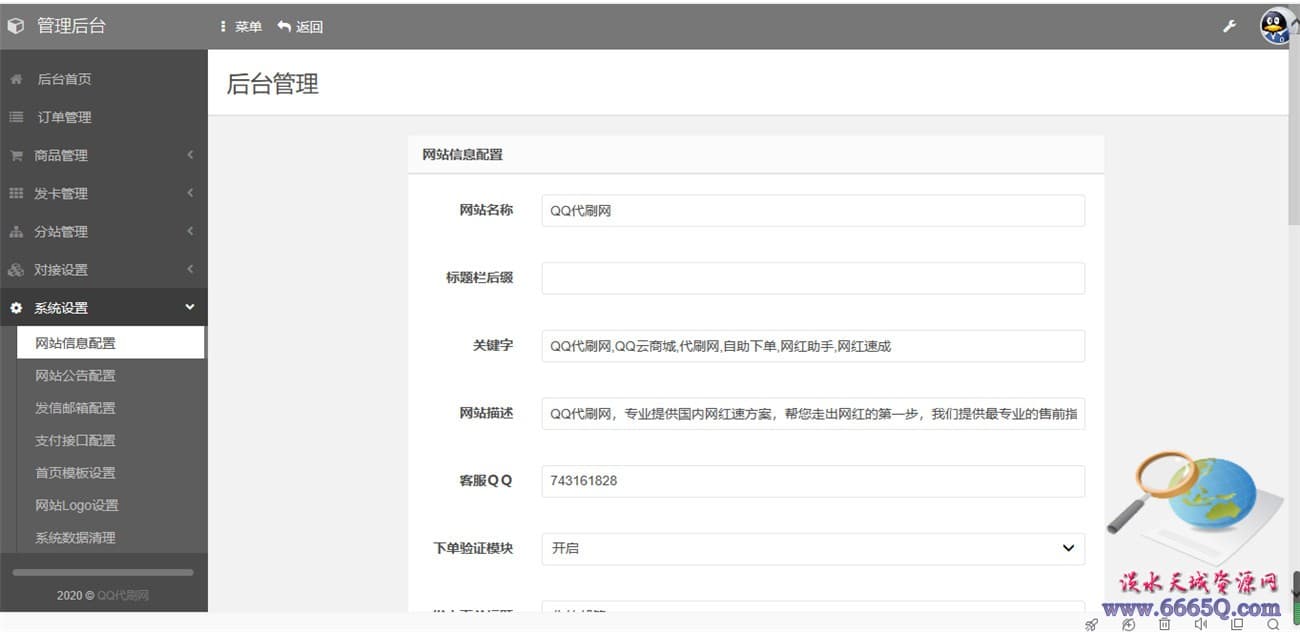Open 网站公告配置 in the sidebar
The image size is (1300, 632).
75,375
